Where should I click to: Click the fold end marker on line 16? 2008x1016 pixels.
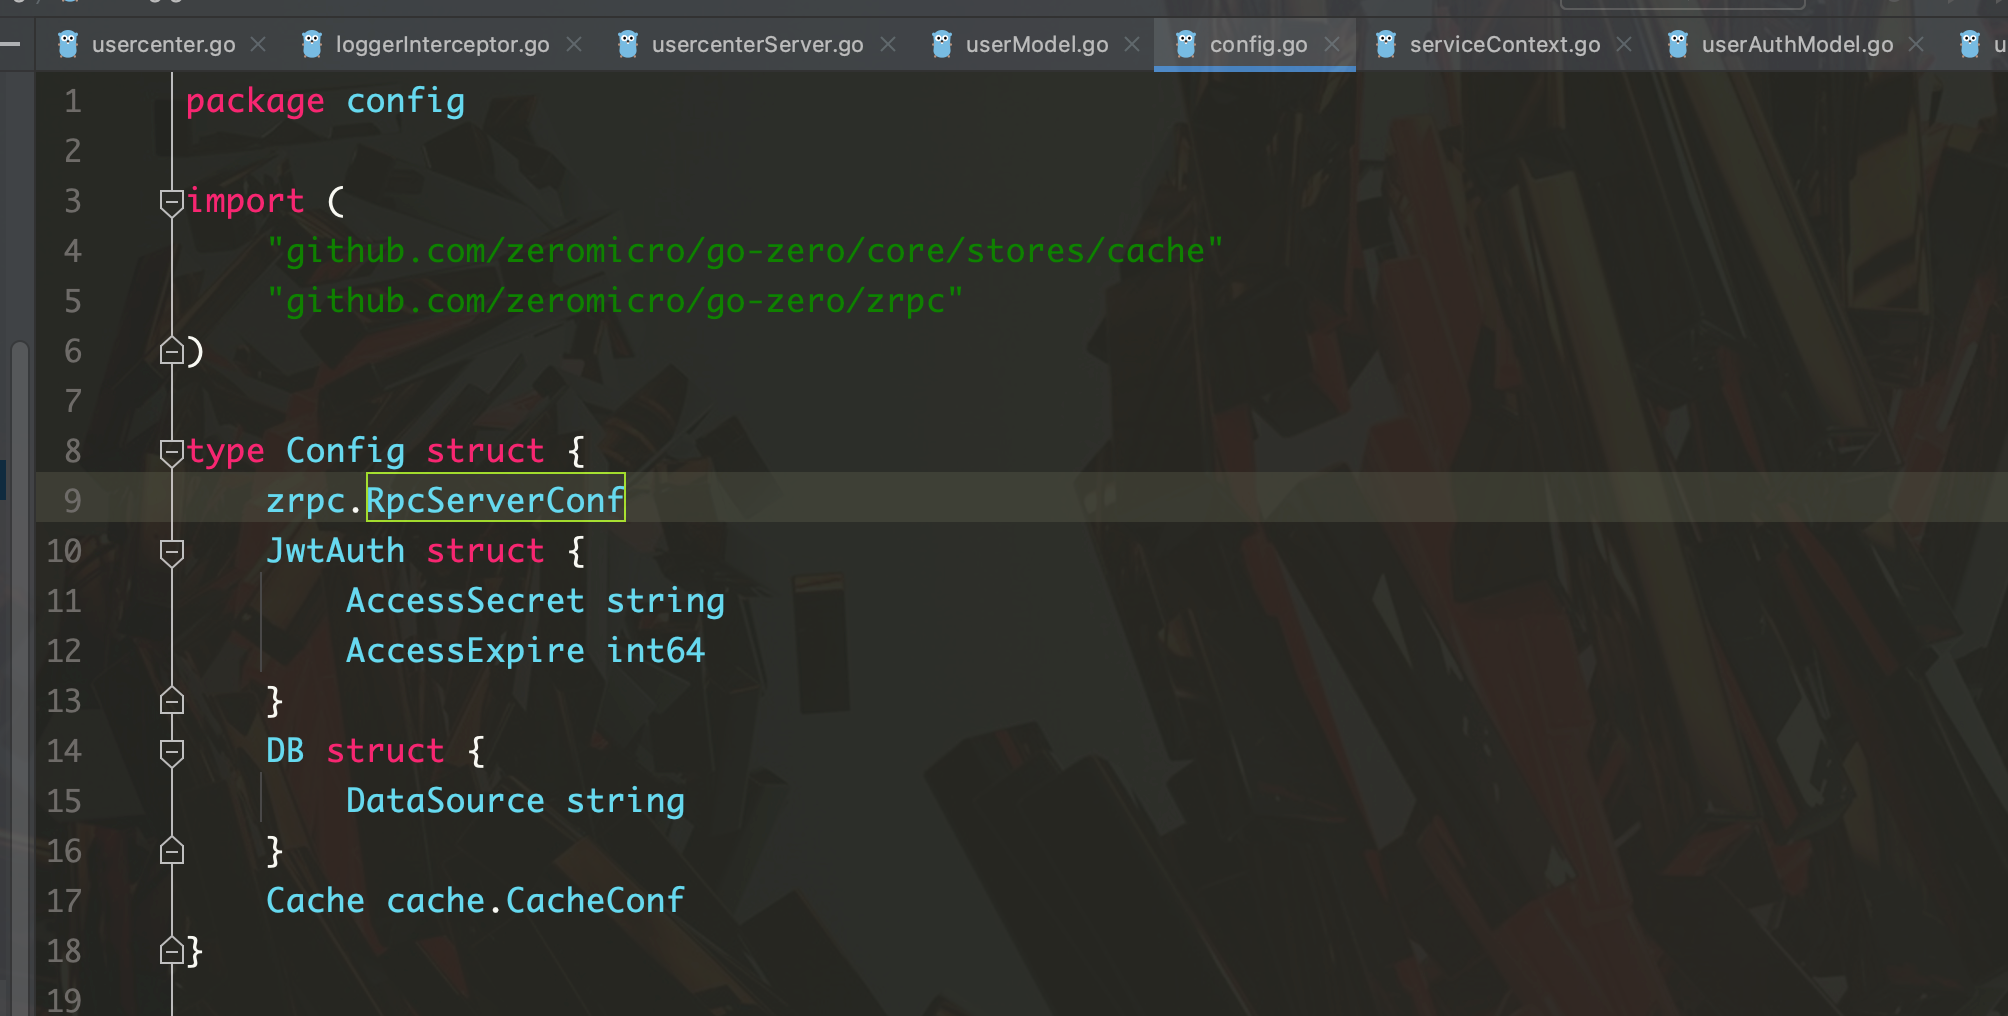coord(172,851)
